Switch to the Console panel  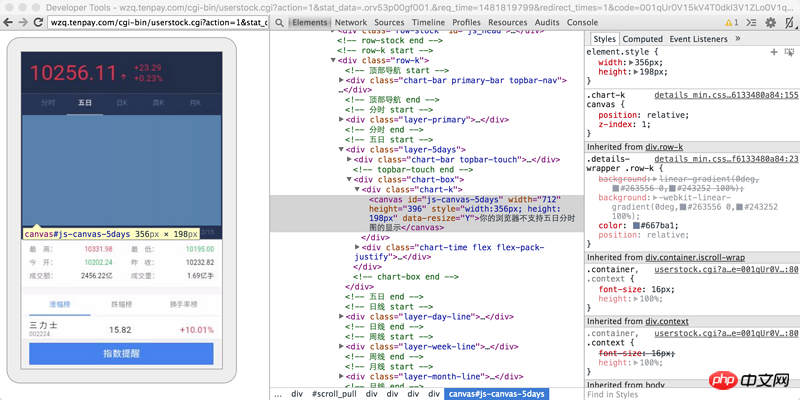(x=582, y=22)
